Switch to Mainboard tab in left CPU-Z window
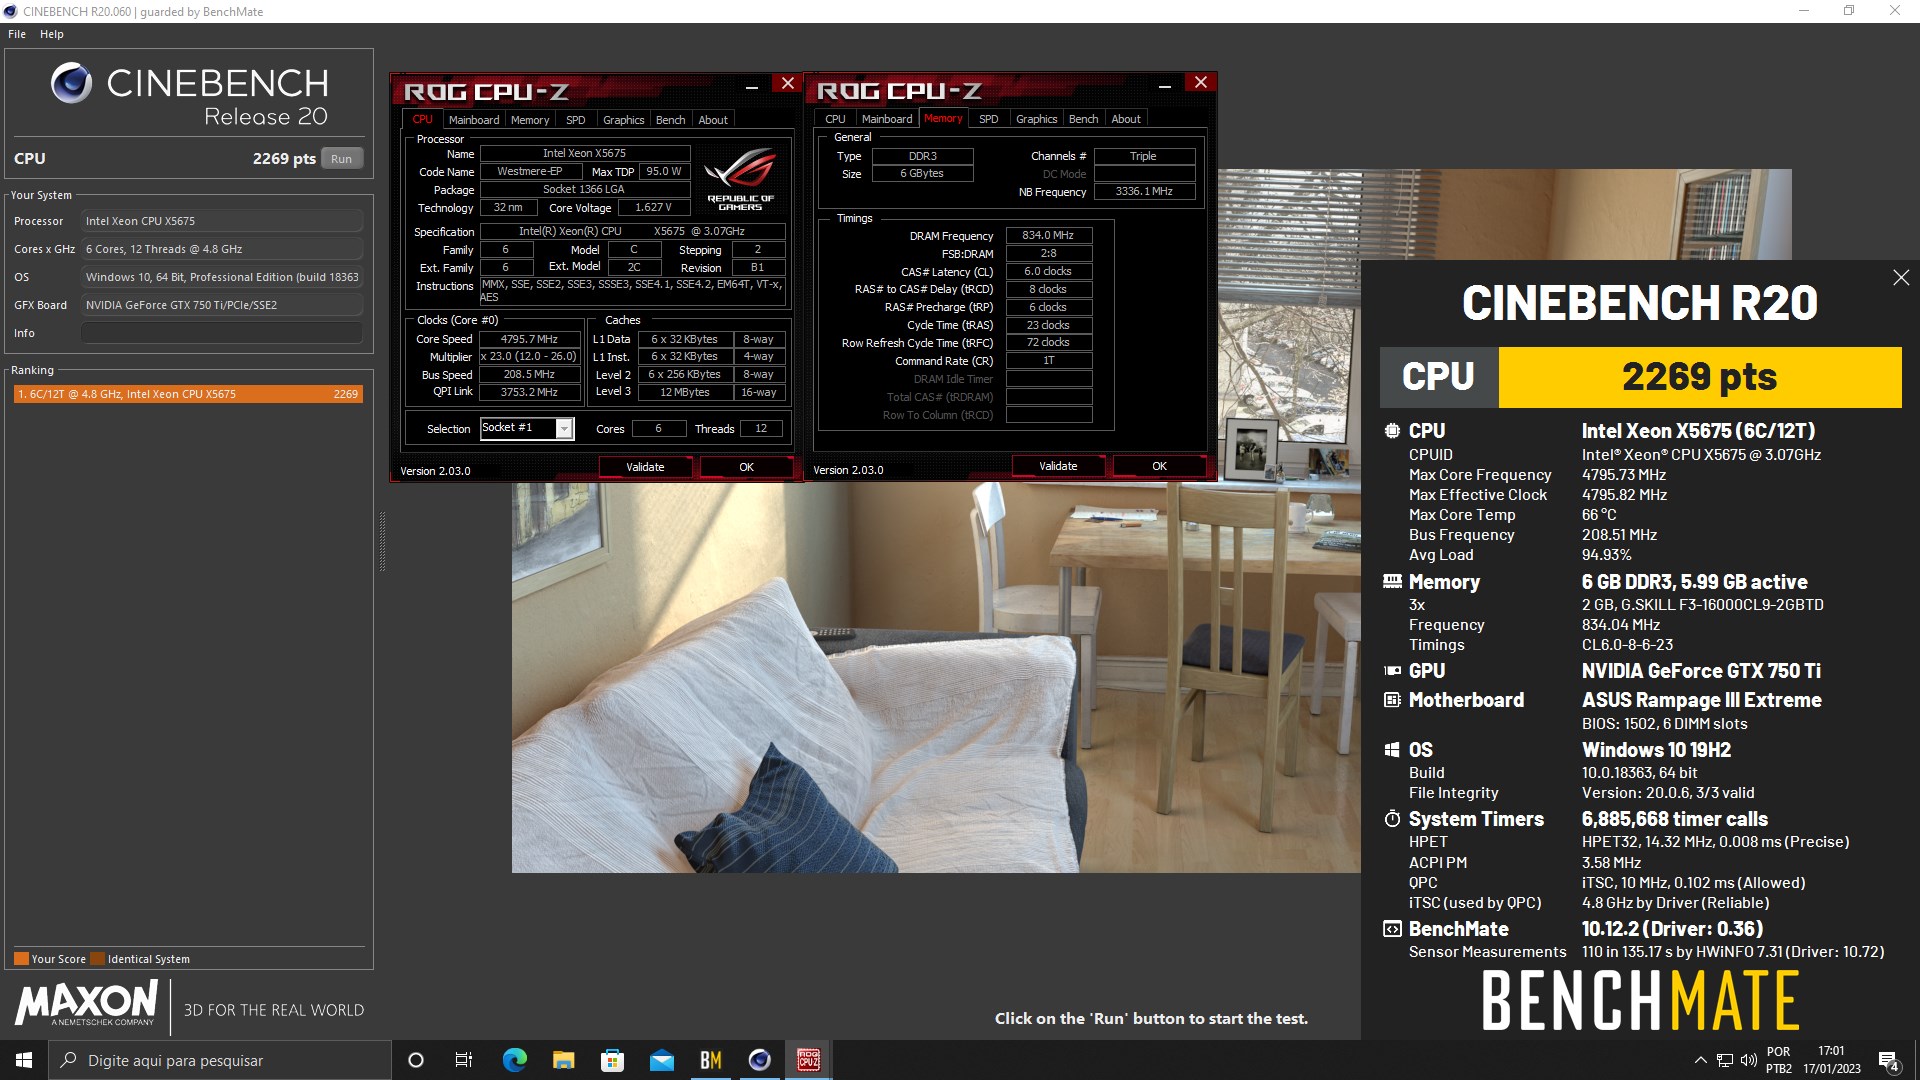This screenshot has height=1080, width=1920. [474, 120]
